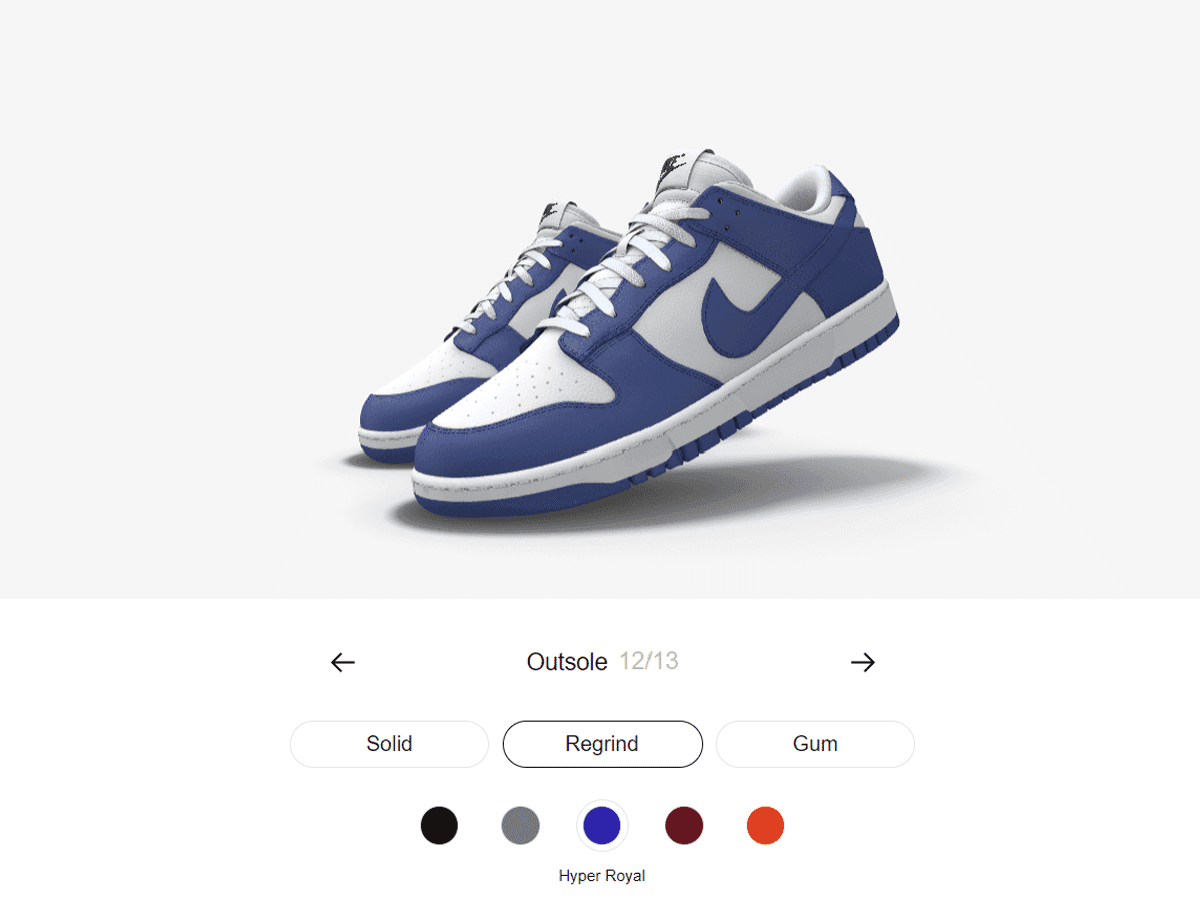Choose the Regrind outsole option
The height and width of the screenshot is (900, 1200).
[602, 744]
